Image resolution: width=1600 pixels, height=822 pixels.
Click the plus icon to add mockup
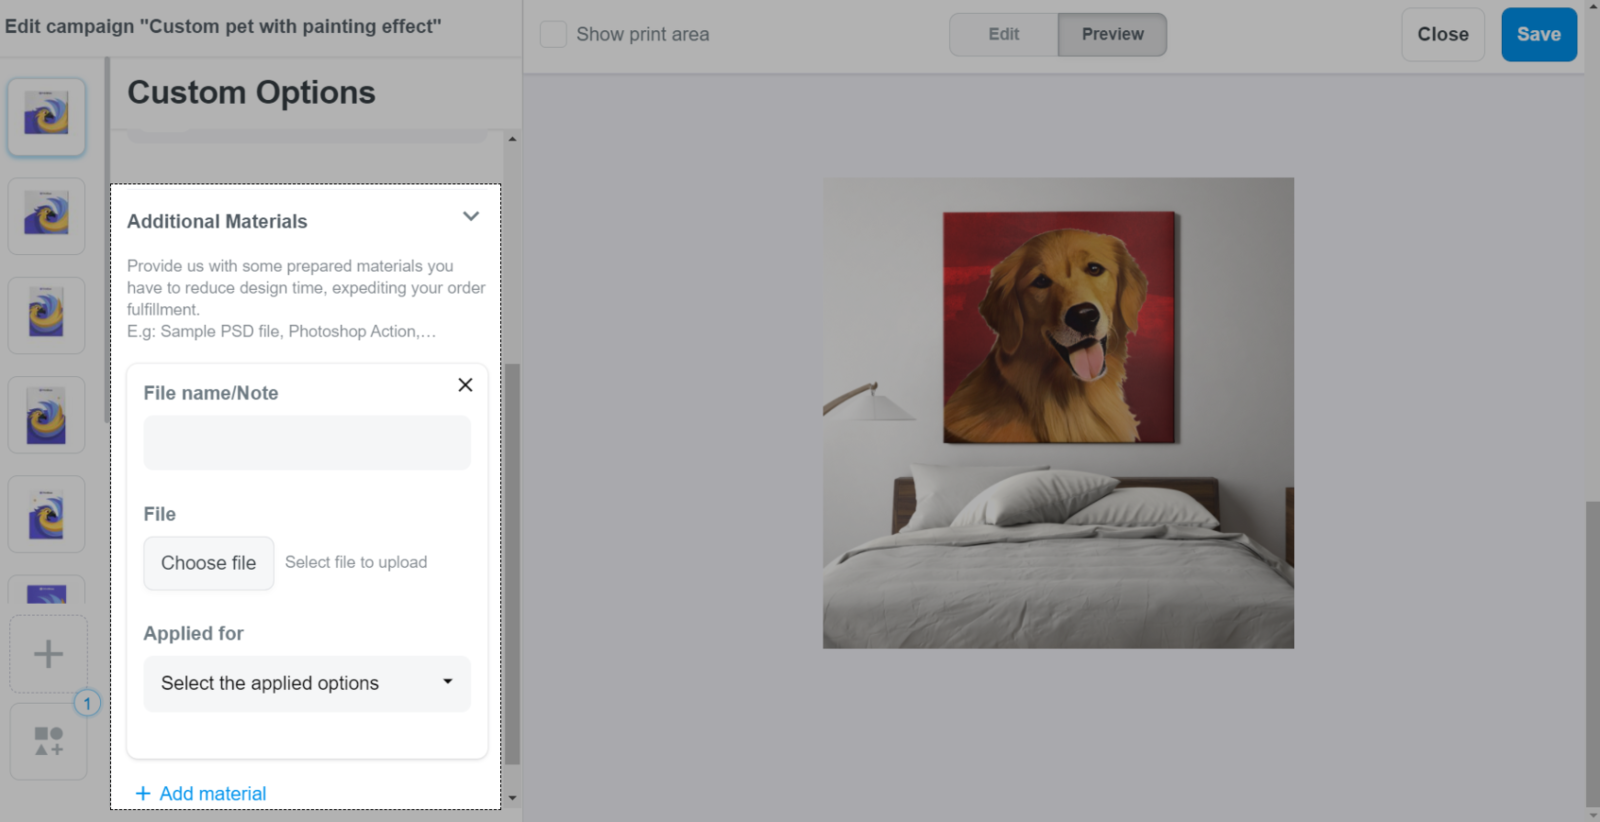(x=48, y=654)
